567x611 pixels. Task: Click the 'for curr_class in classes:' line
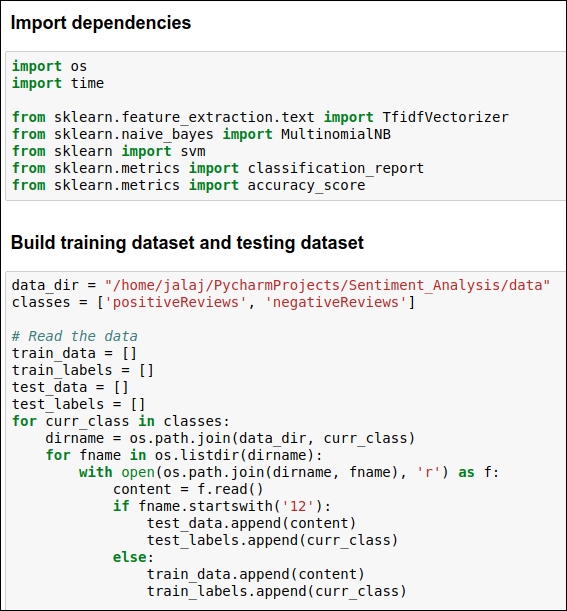[121, 421]
